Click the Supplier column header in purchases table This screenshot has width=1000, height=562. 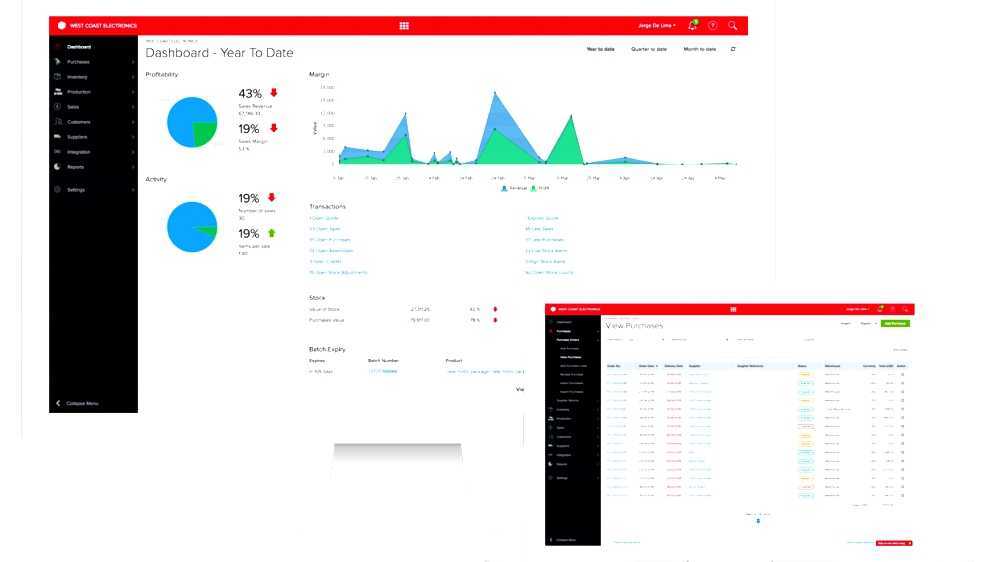click(695, 366)
